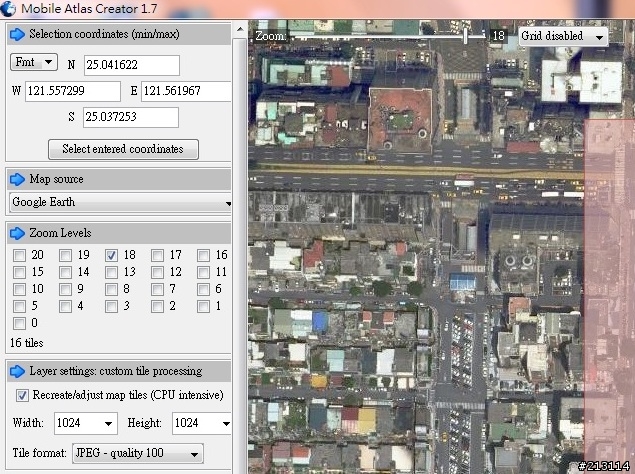Viewport: 635px width, 474px height.
Task: Open Tile format JPEG quality dropdown
Action: 138,453
